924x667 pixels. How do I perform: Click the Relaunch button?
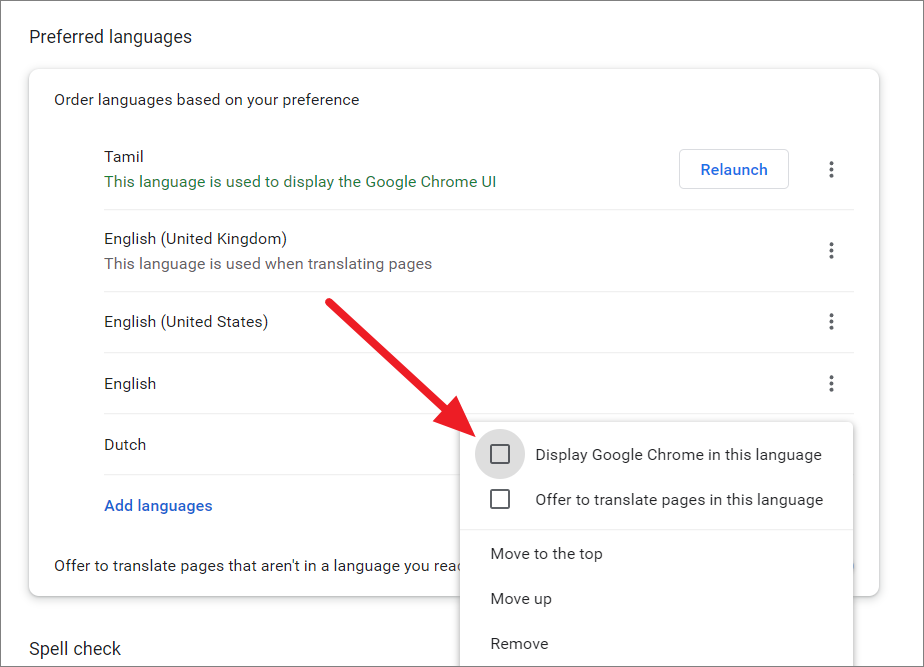pos(734,169)
